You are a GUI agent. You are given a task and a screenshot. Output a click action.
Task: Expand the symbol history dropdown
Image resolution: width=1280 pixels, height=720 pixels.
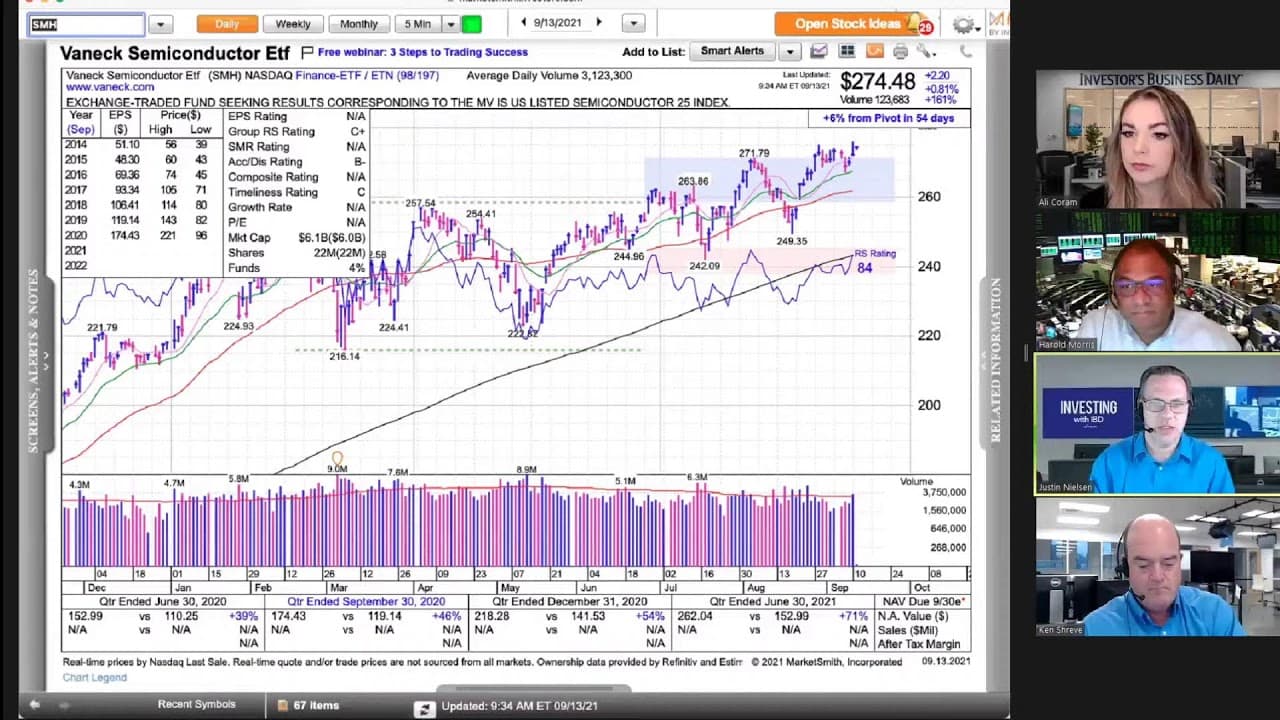pyautogui.click(x=161, y=24)
